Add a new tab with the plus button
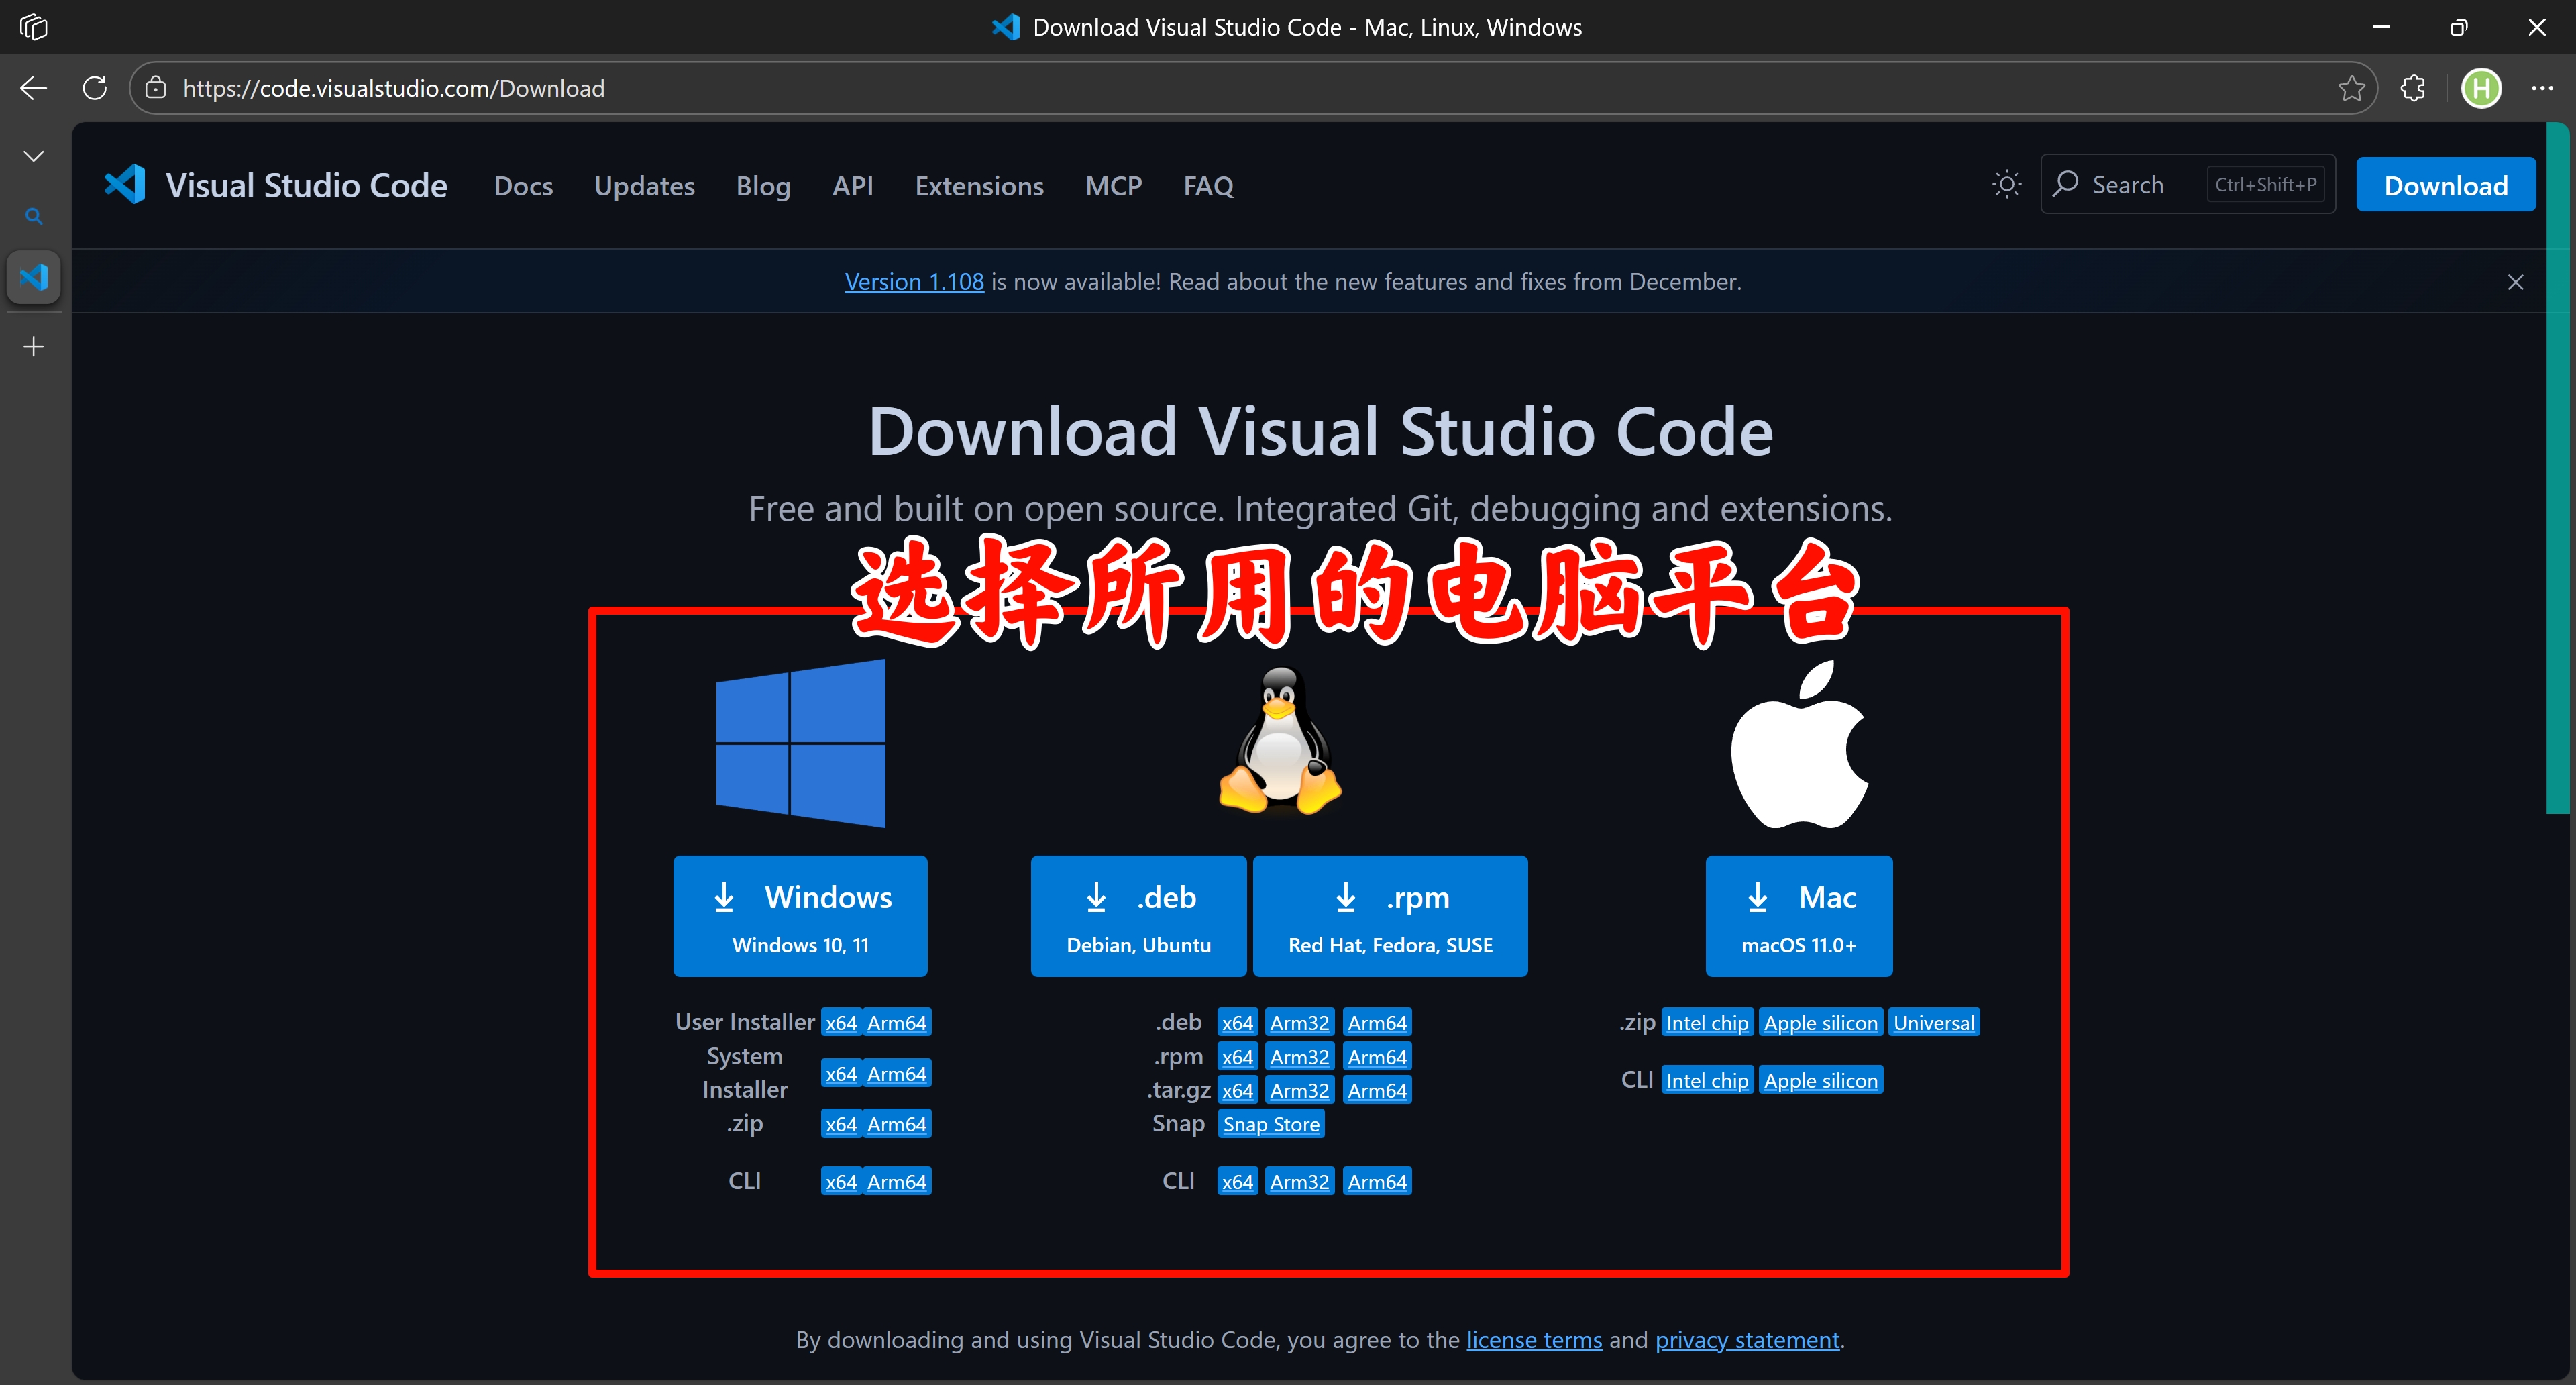Viewport: 2576px width, 1385px height. 33,345
